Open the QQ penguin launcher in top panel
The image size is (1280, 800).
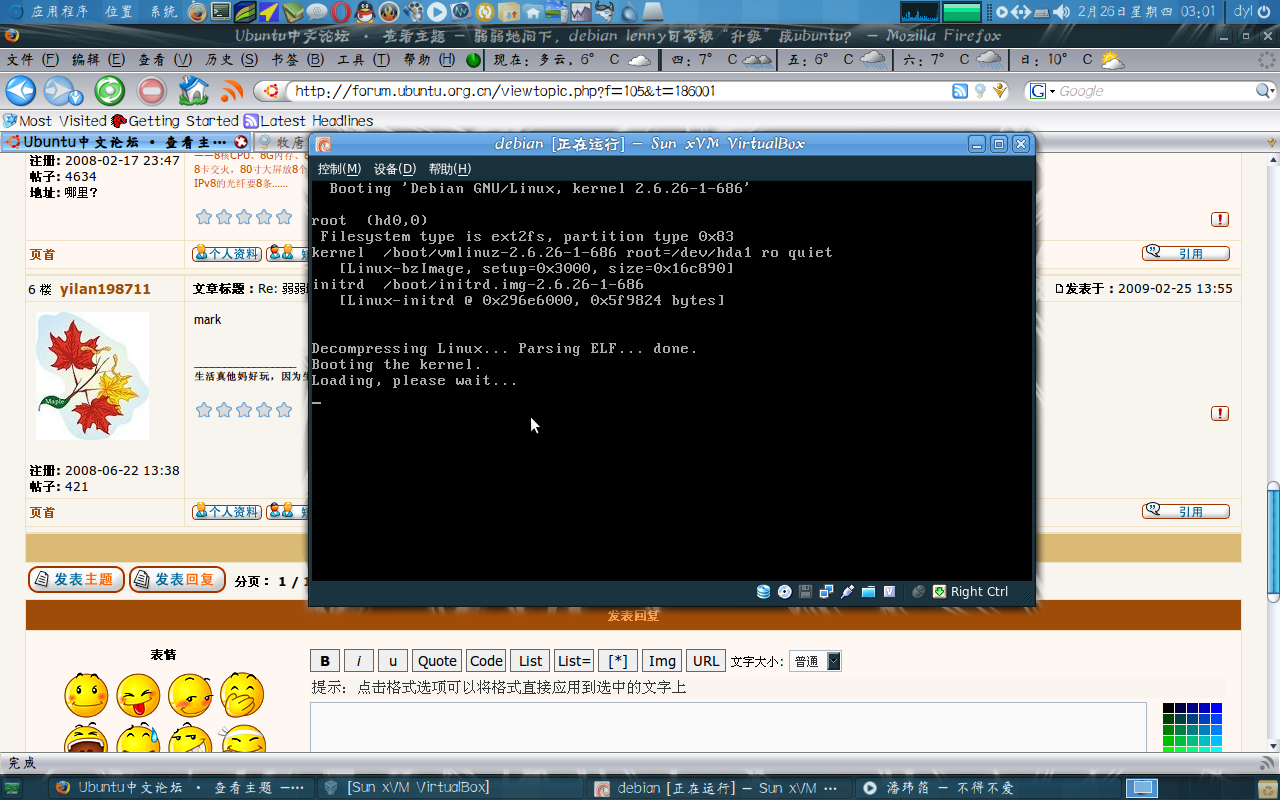pos(365,12)
